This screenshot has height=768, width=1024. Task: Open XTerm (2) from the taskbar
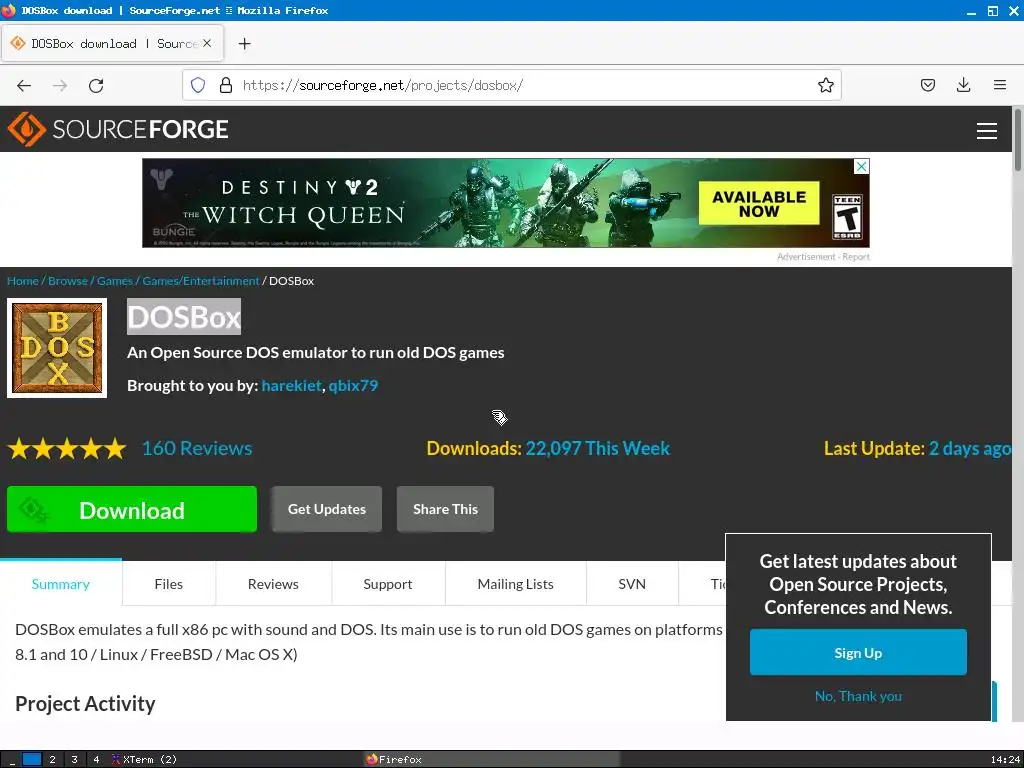click(x=144, y=760)
